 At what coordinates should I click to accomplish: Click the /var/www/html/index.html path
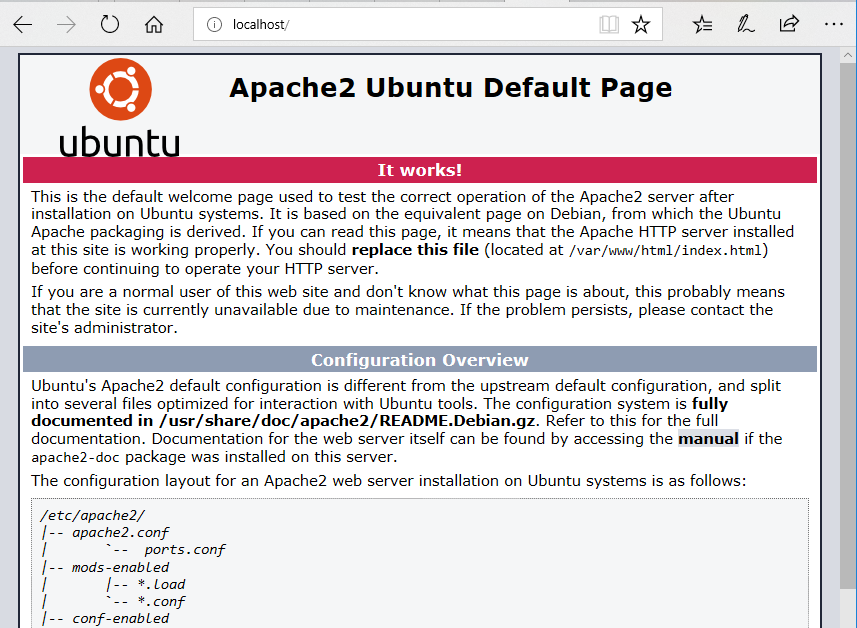pyautogui.click(x=665, y=250)
